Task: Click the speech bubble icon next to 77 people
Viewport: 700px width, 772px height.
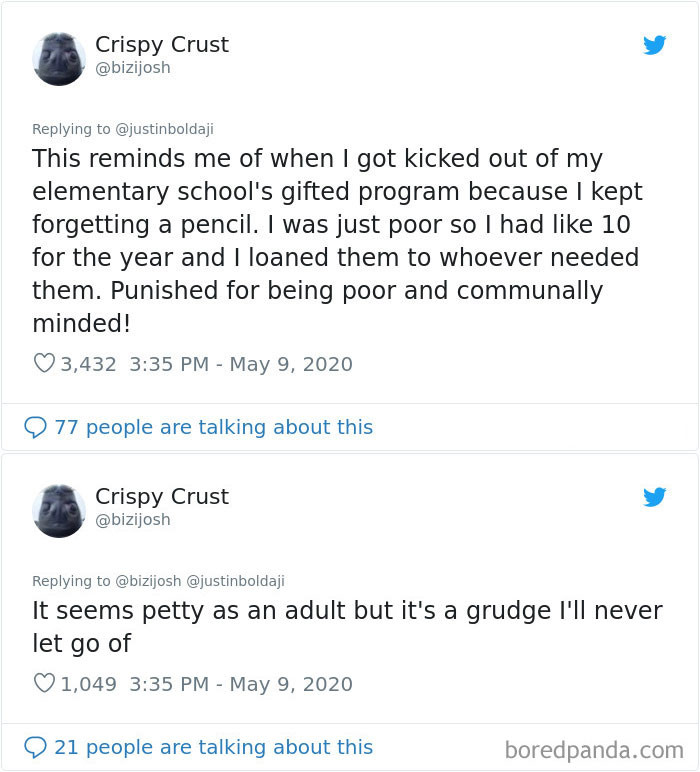Action: (x=35, y=428)
